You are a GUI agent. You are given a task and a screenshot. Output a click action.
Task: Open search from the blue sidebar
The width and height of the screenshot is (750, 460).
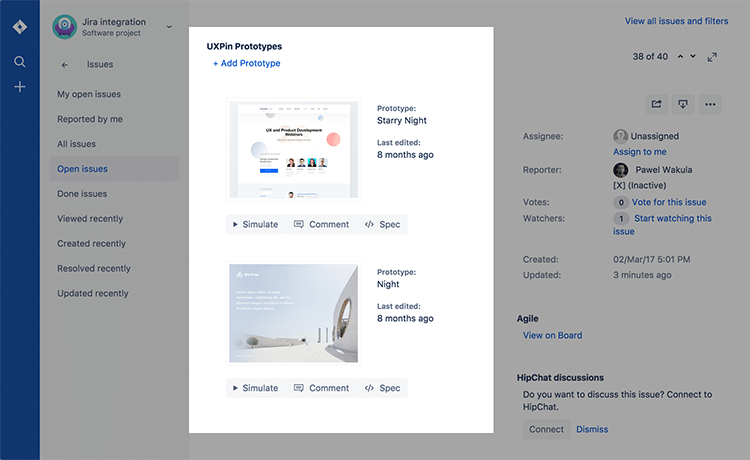20,62
